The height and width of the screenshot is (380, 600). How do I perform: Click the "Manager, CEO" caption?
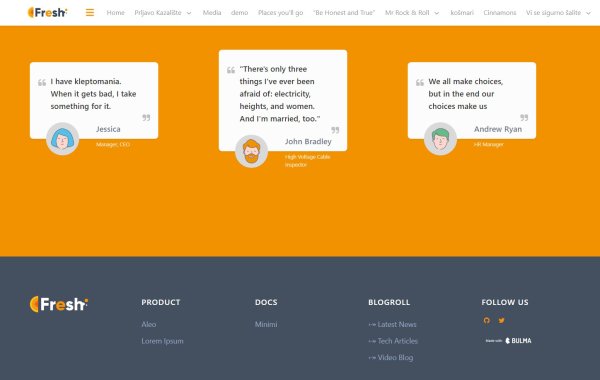pos(113,144)
